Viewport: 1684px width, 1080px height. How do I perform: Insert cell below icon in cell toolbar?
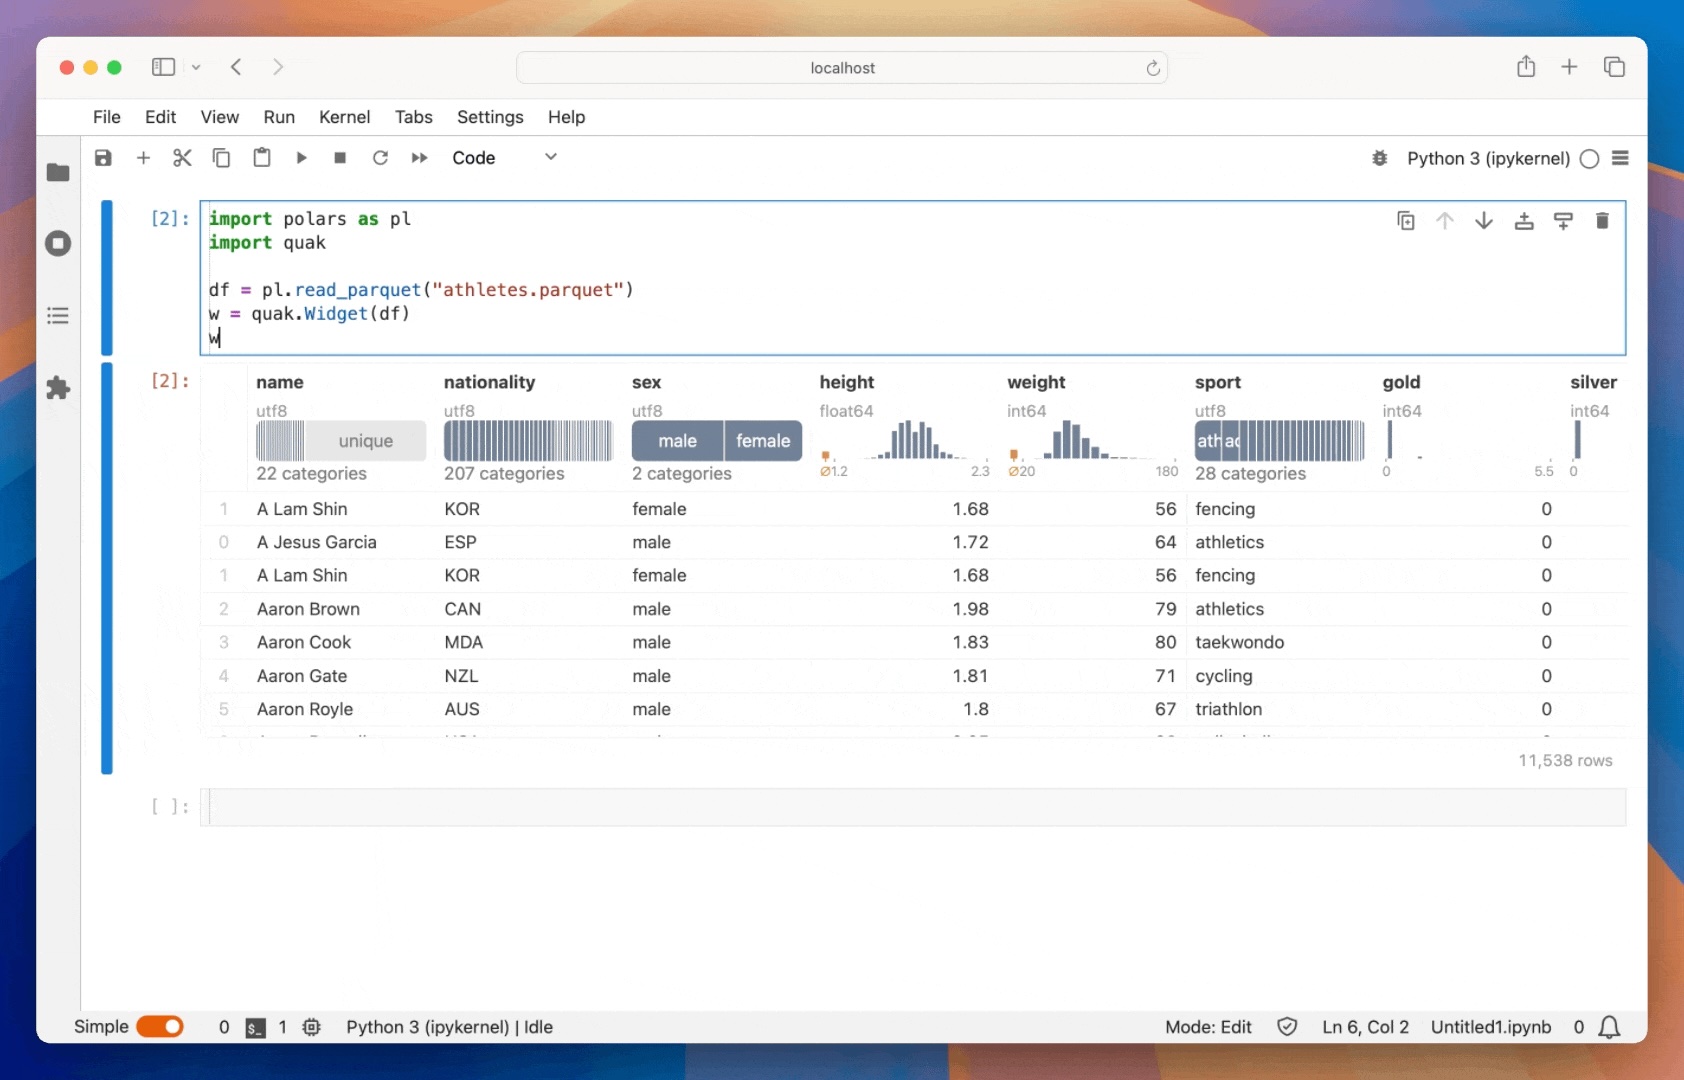[1563, 221]
